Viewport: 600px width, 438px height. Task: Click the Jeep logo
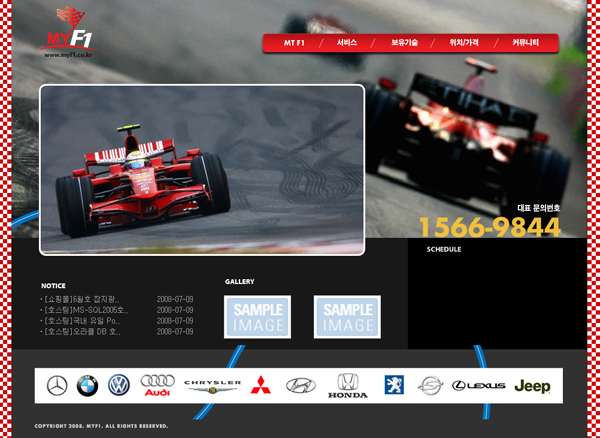coord(532,386)
